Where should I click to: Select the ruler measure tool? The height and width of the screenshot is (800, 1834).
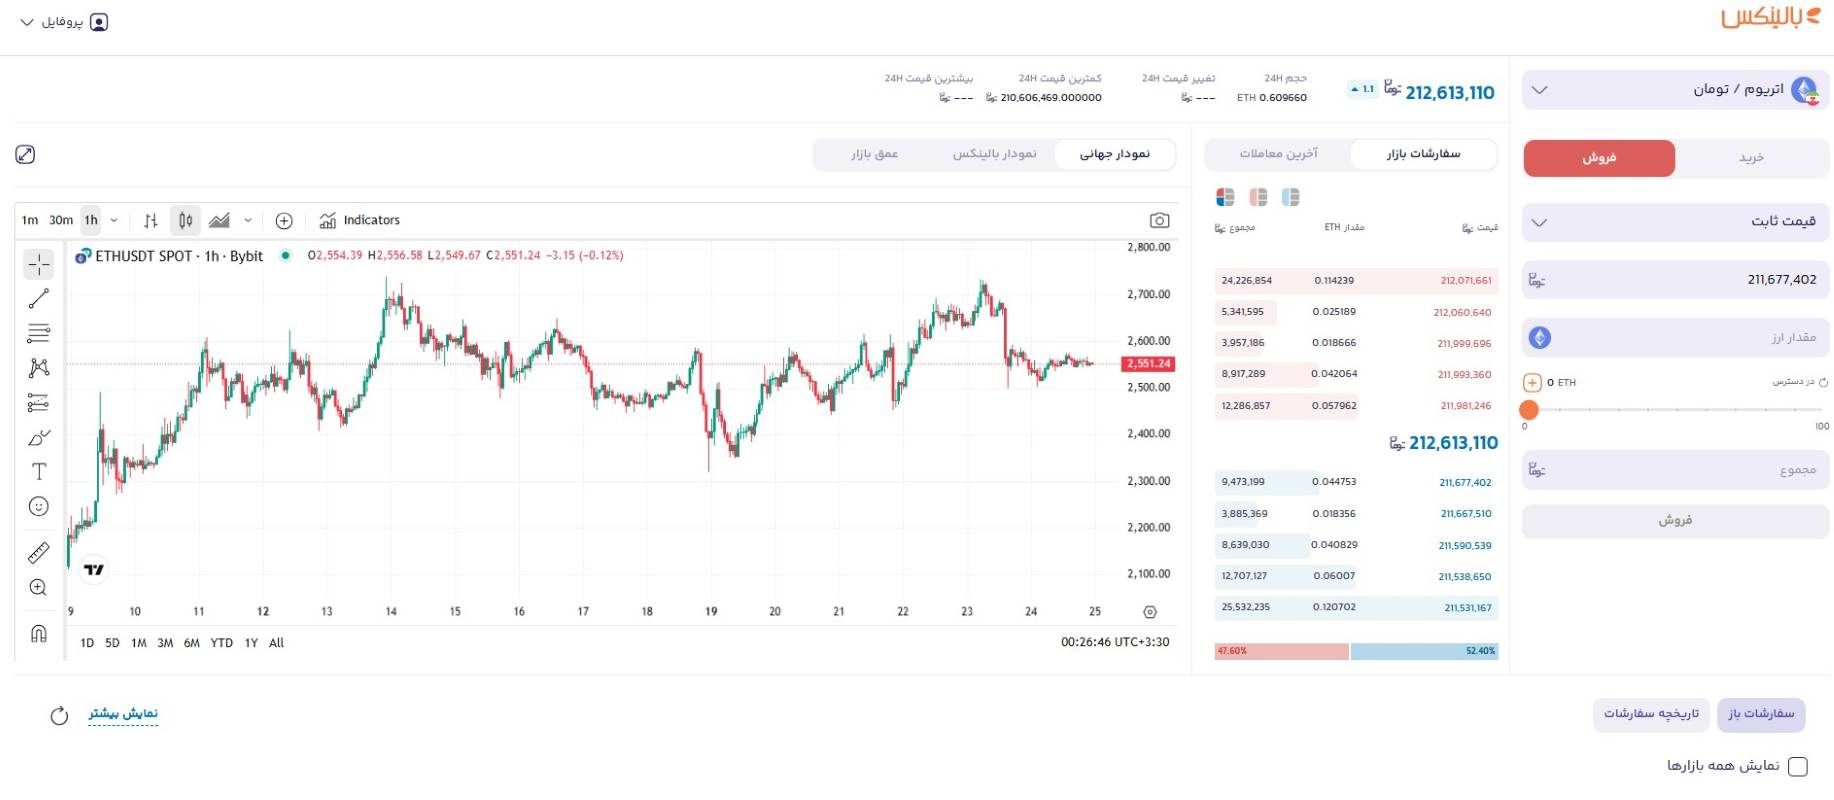tap(39, 553)
